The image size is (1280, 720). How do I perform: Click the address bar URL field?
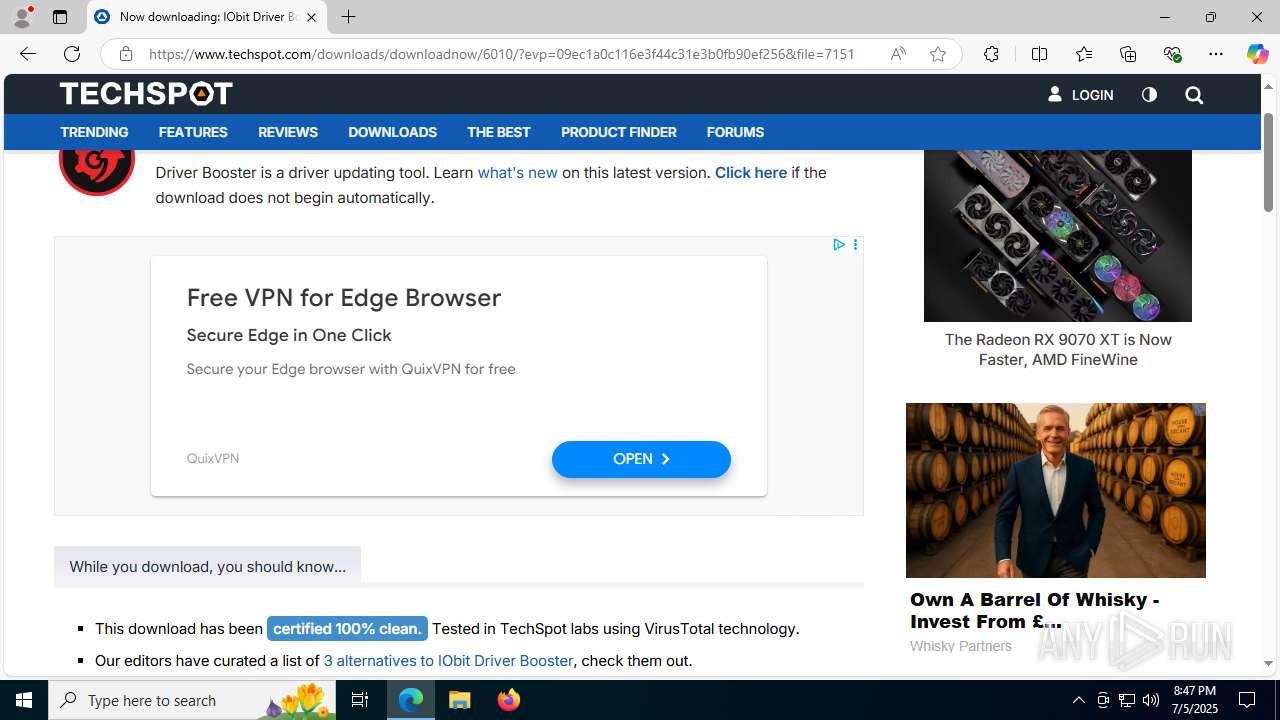502,54
